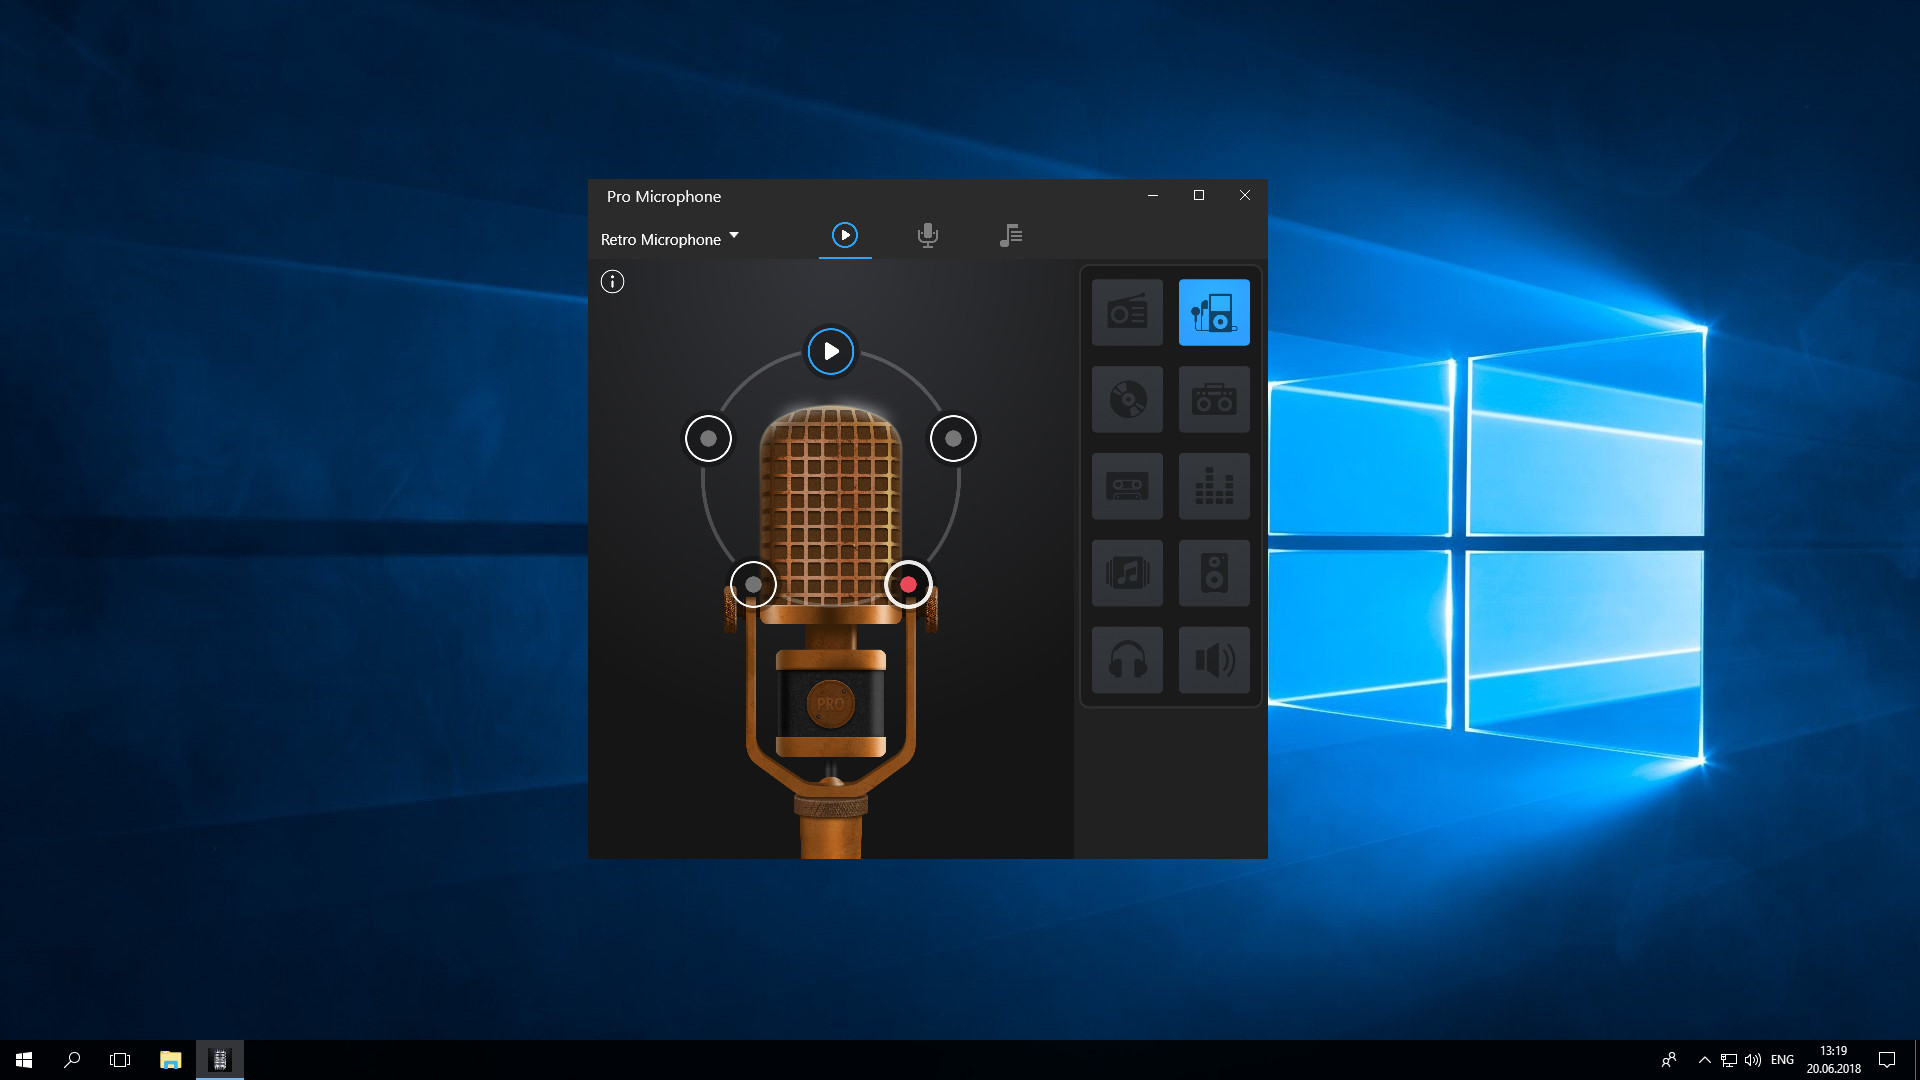
Task: Select the equalizer bars preset icon
Action: click(x=1214, y=486)
